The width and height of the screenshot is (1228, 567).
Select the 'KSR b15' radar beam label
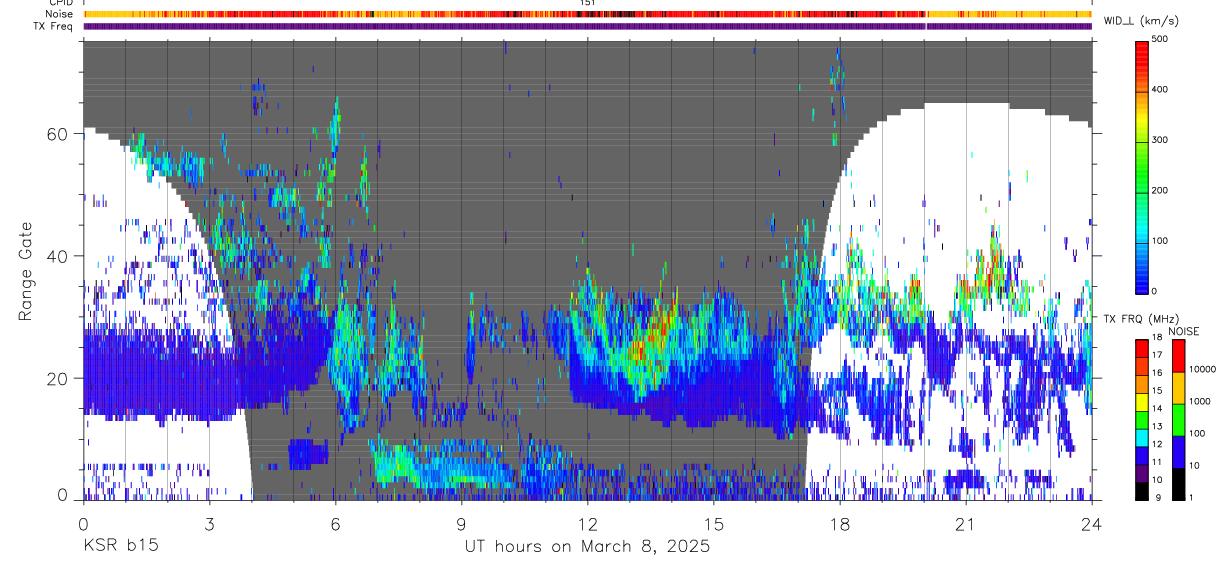[x=120, y=547]
